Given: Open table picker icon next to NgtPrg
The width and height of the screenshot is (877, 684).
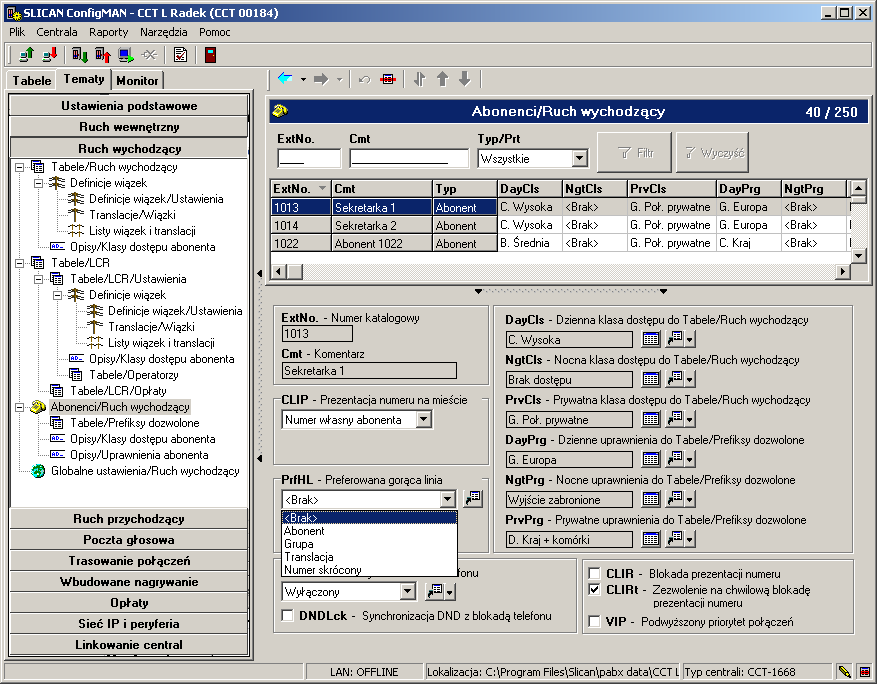Looking at the screenshot, I should [650, 499].
